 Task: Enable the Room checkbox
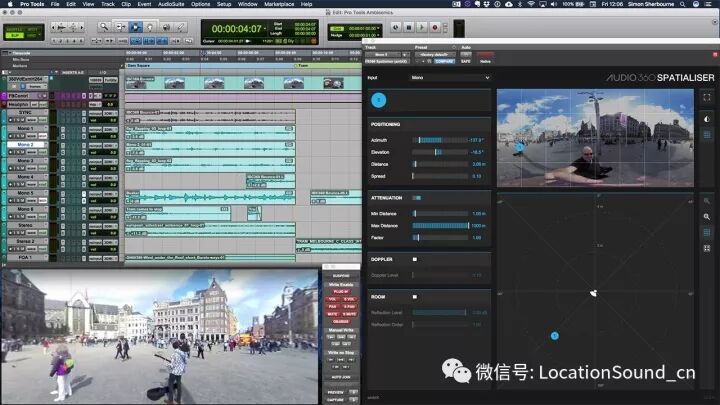tap(415, 297)
